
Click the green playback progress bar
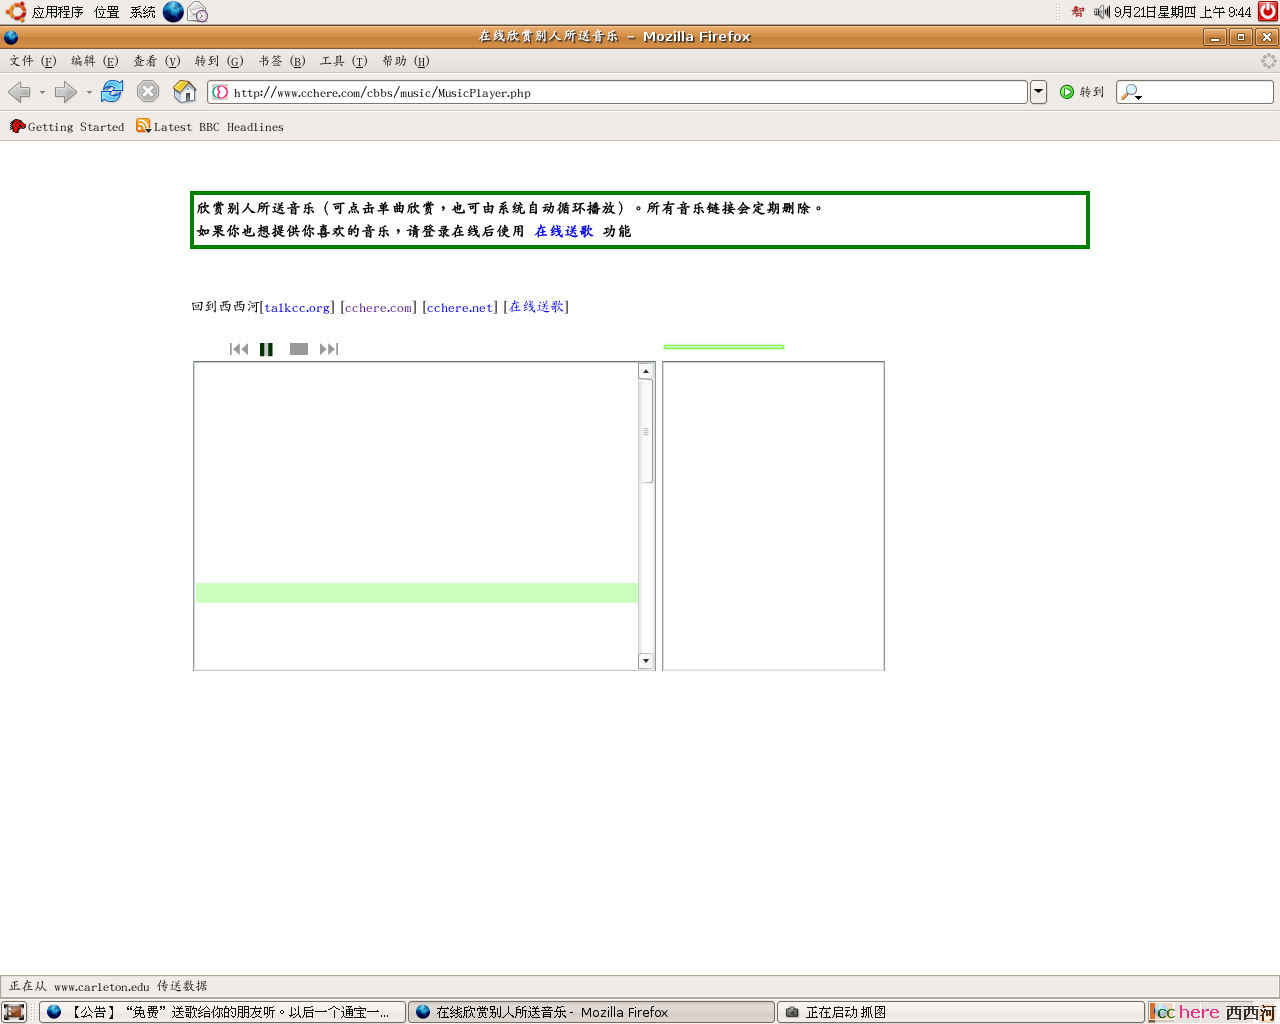[x=724, y=347]
